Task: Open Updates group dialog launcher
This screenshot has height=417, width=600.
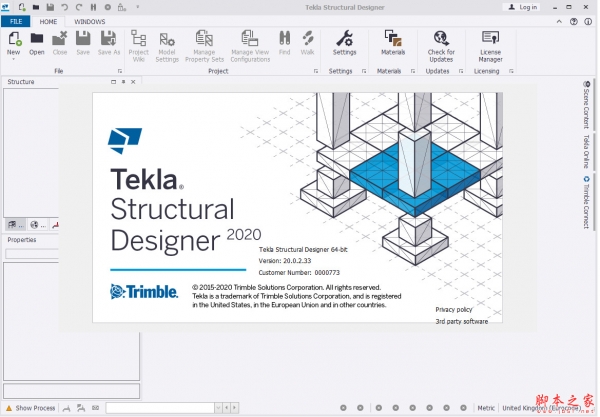Action: [x=461, y=71]
